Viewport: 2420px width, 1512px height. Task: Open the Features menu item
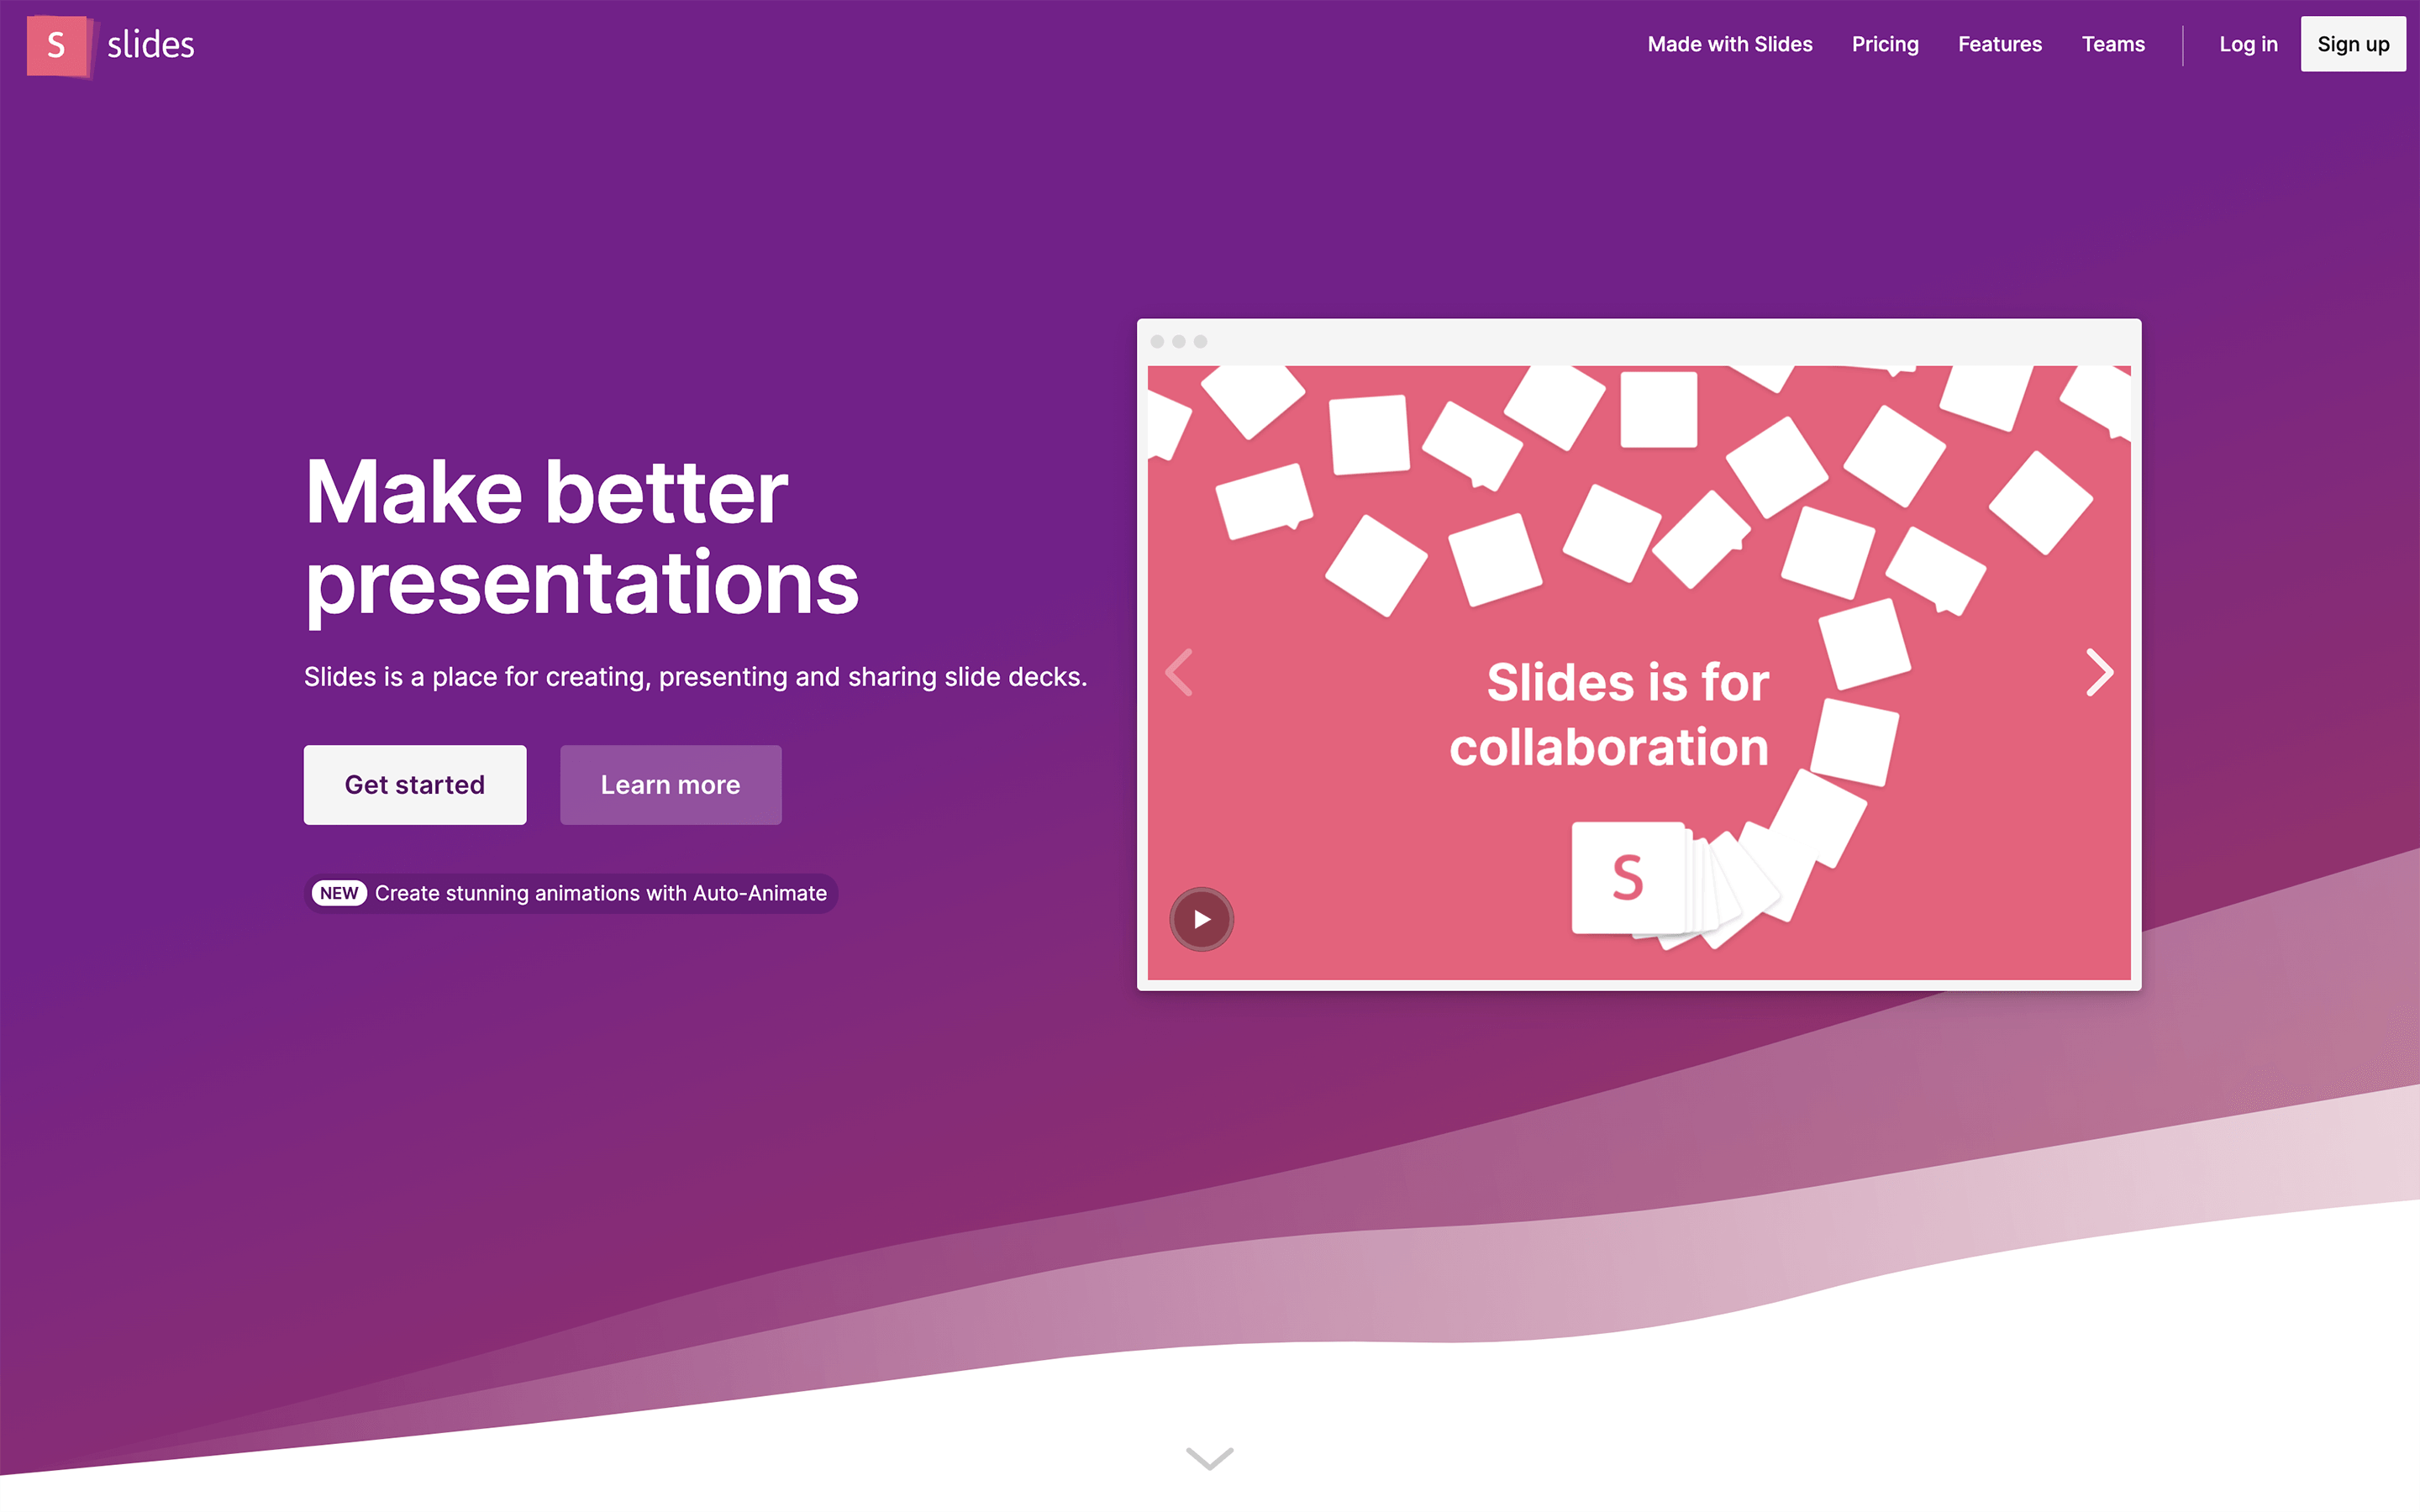[2000, 44]
